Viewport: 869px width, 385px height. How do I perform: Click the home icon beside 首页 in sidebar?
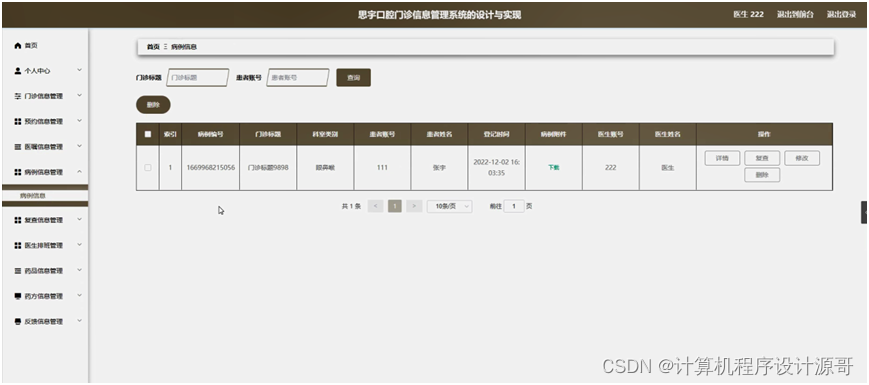18,45
